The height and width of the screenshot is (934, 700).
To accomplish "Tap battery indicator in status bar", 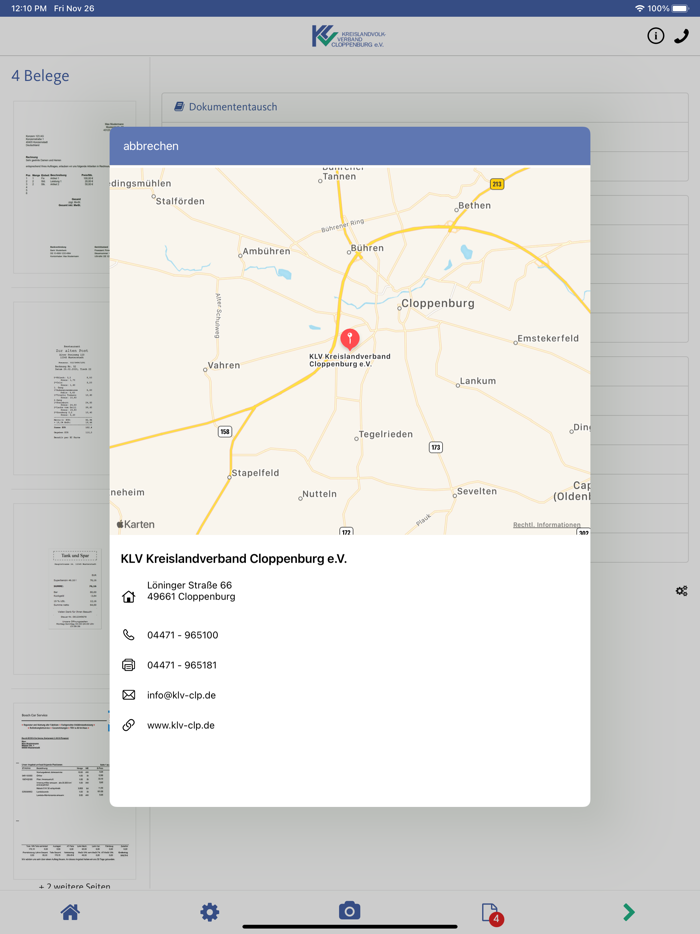I will 680,8.
